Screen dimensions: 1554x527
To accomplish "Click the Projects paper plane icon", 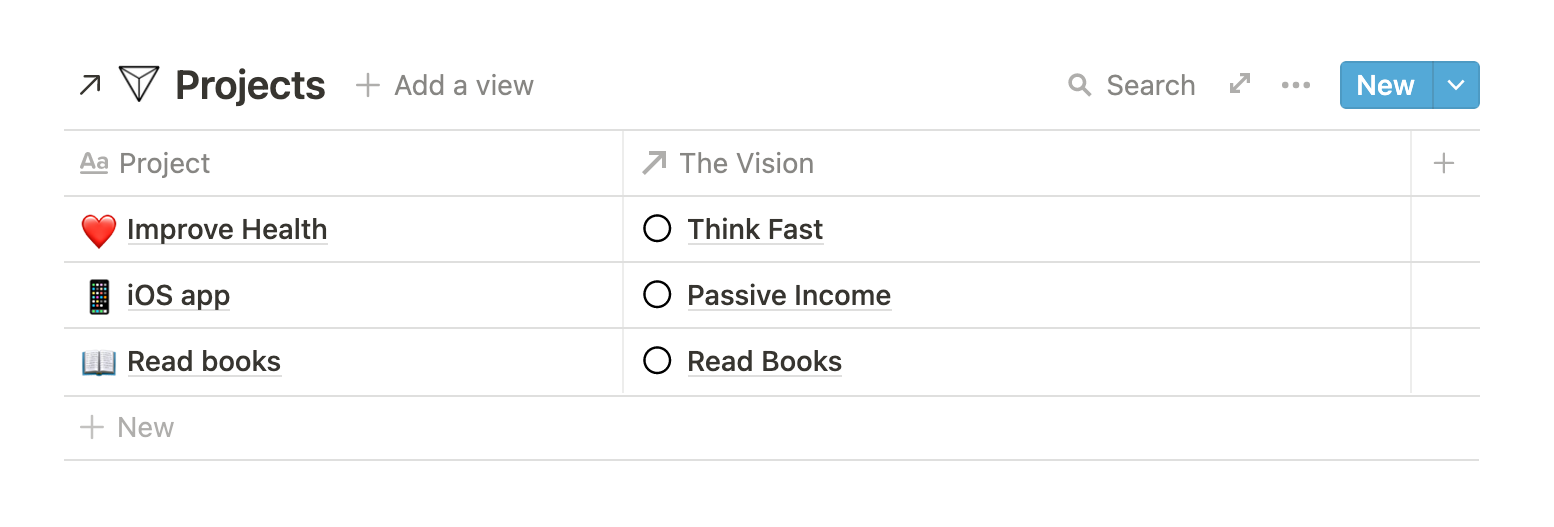I will click(139, 85).
